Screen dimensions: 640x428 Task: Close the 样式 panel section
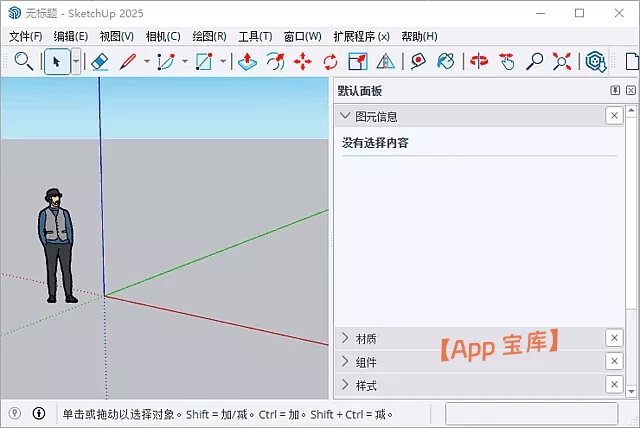coord(614,385)
